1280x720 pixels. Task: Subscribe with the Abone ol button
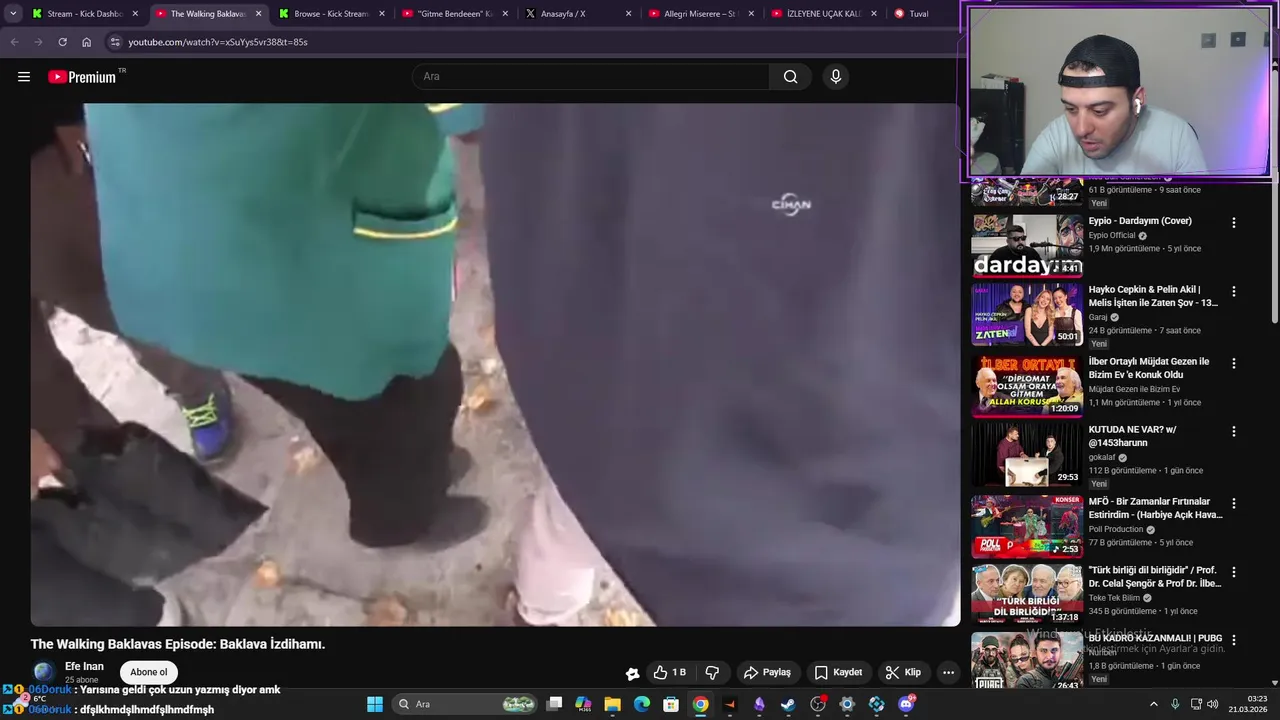coord(149,672)
